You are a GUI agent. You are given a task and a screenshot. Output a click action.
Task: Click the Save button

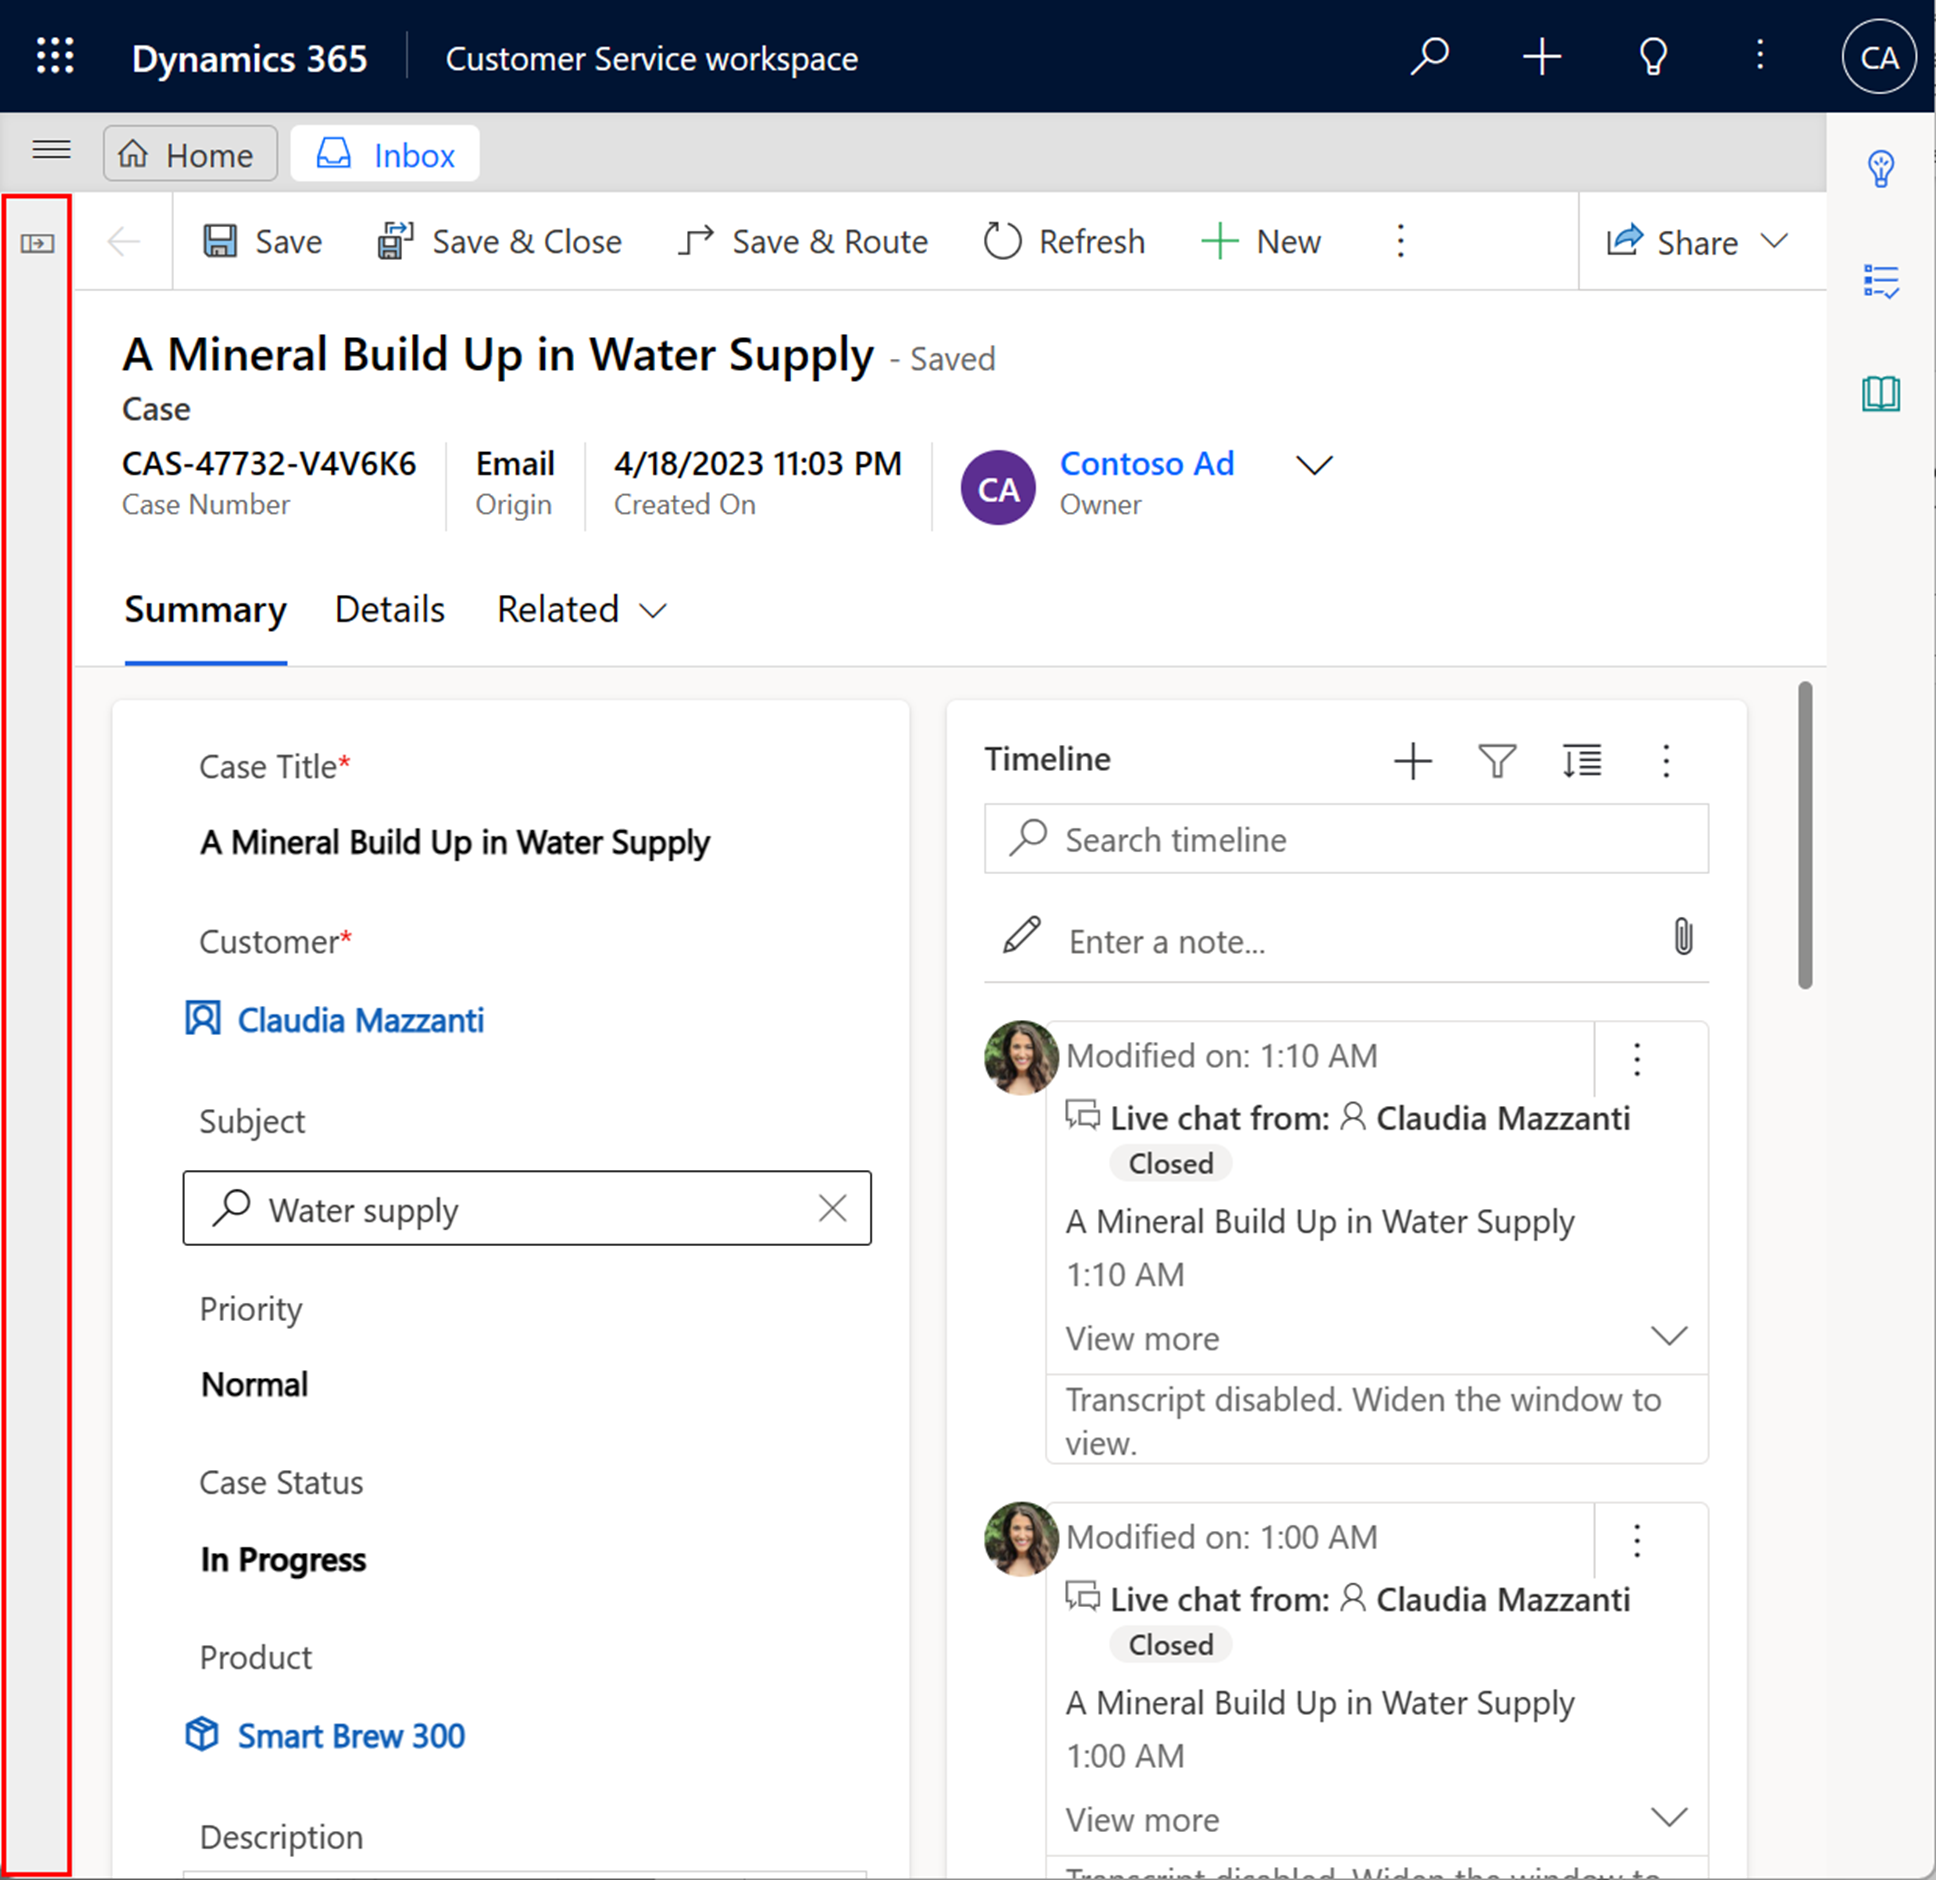click(x=262, y=241)
